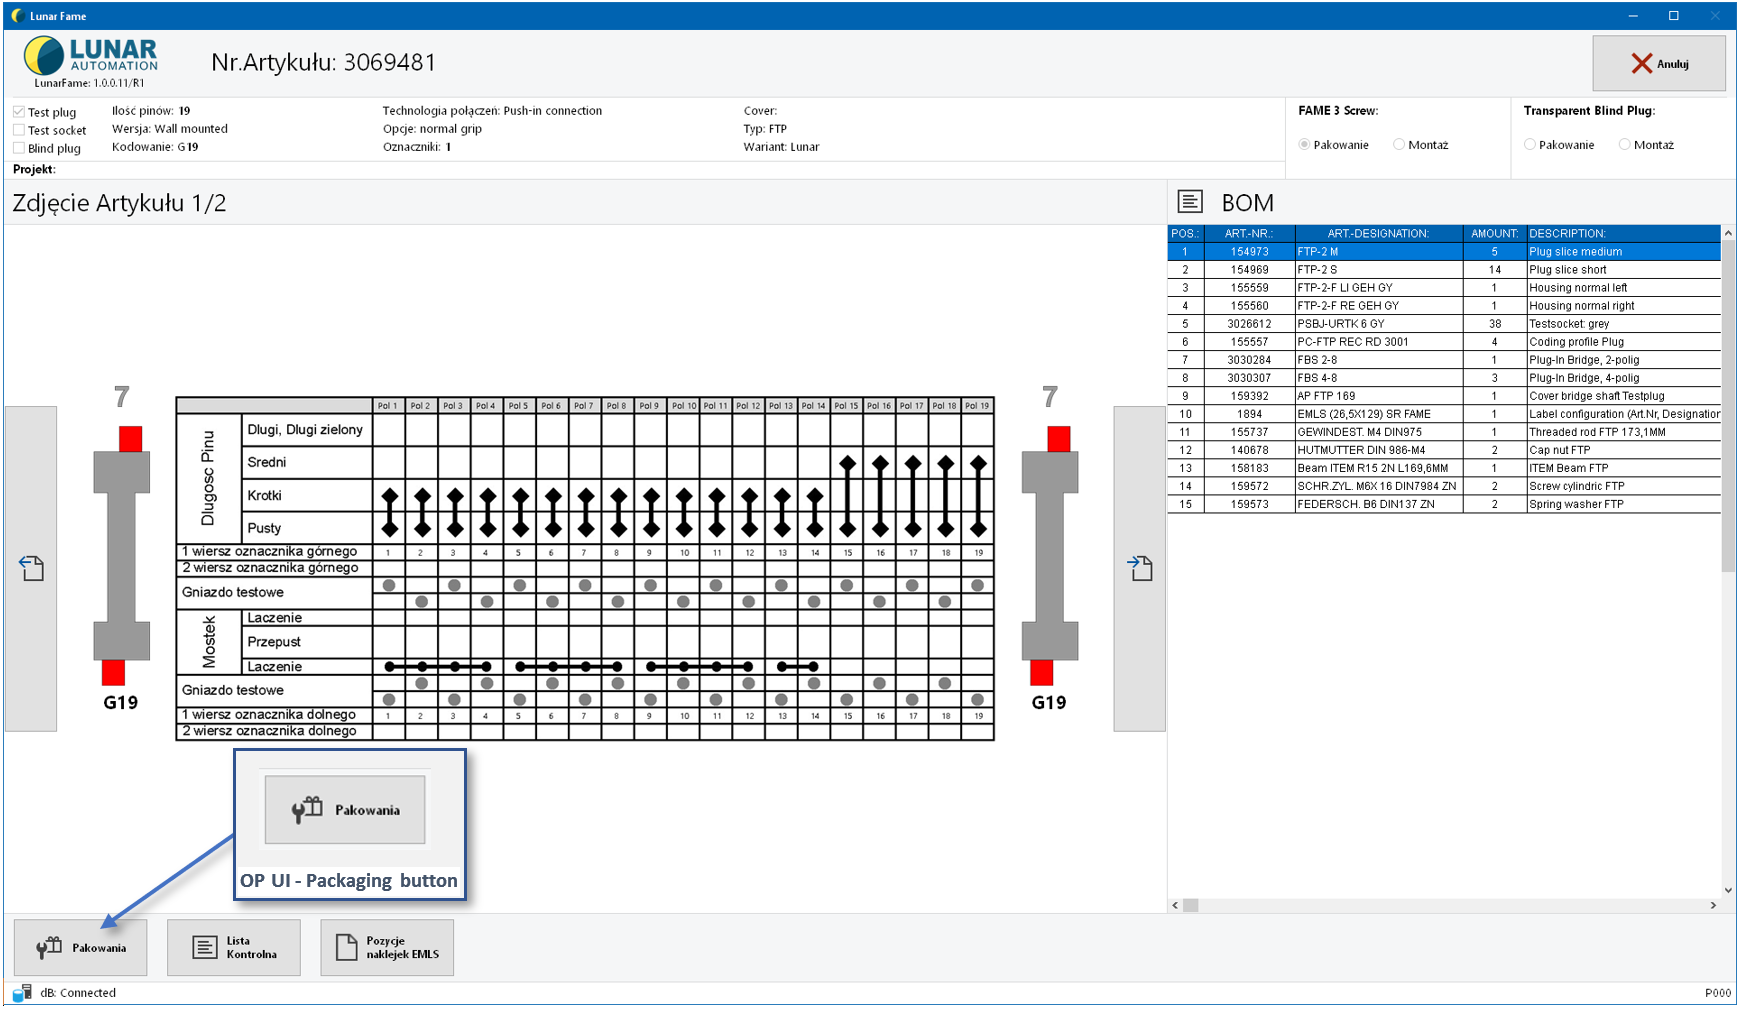The width and height of the screenshot is (1740, 1009).
Task: Select BOM row AP FTP 169
Action: pos(1444,396)
